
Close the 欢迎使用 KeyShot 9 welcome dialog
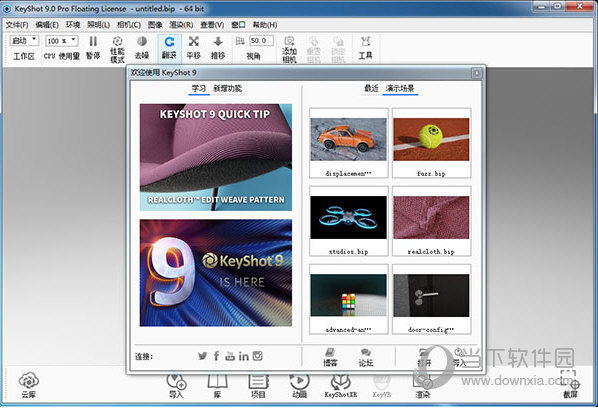476,72
